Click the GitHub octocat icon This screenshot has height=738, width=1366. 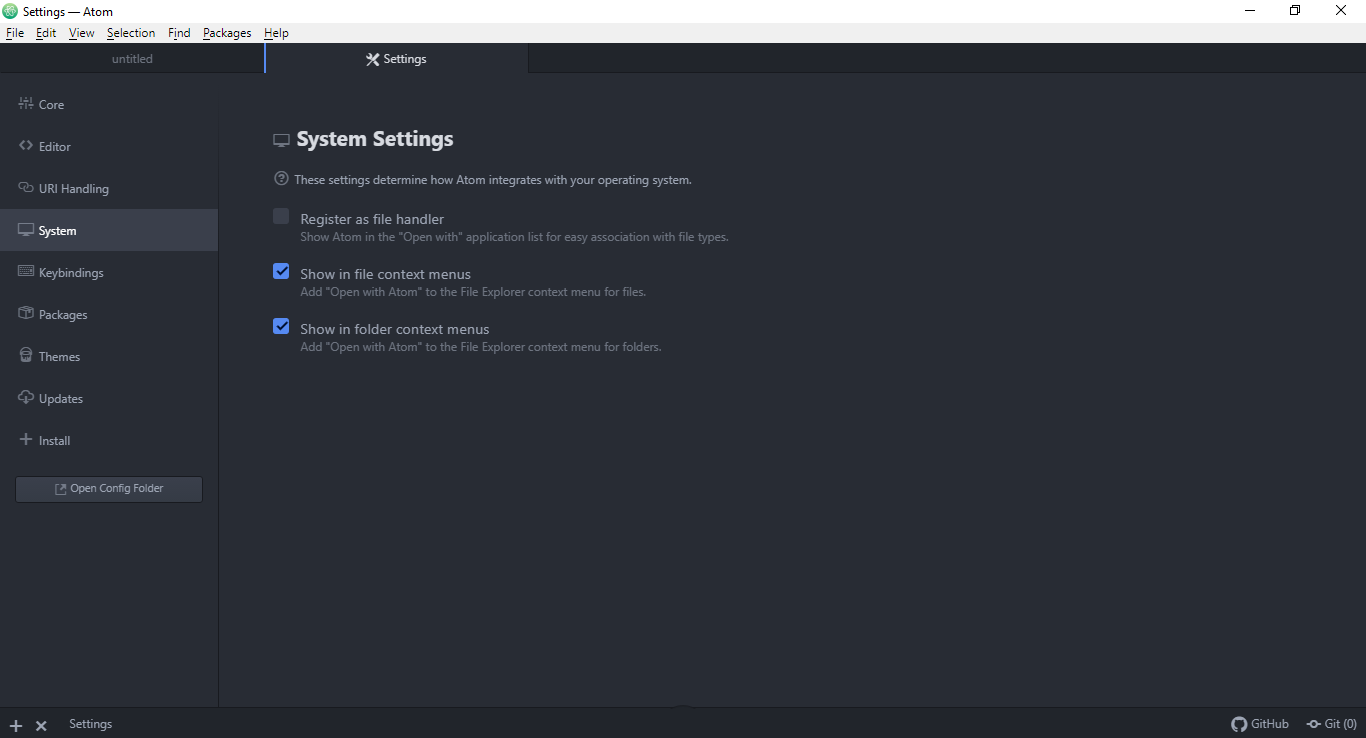click(1239, 724)
